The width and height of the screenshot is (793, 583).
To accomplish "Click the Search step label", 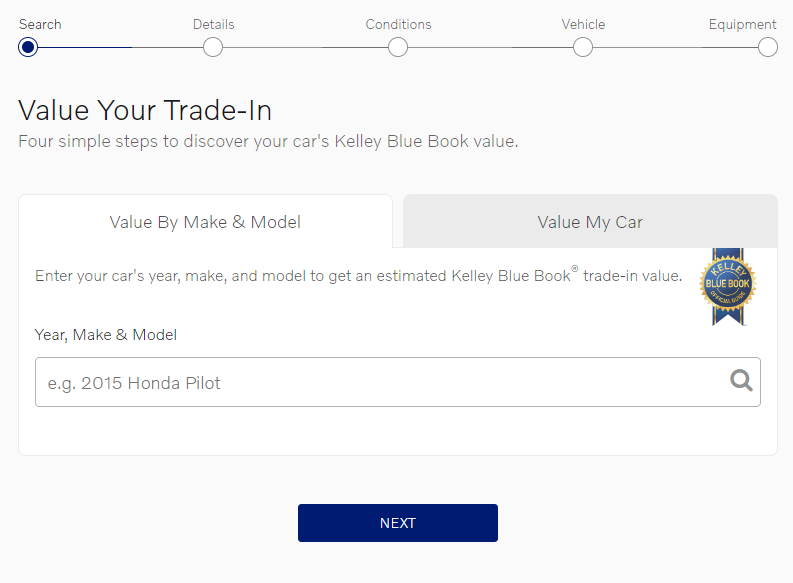I will [x=40, y=24].
